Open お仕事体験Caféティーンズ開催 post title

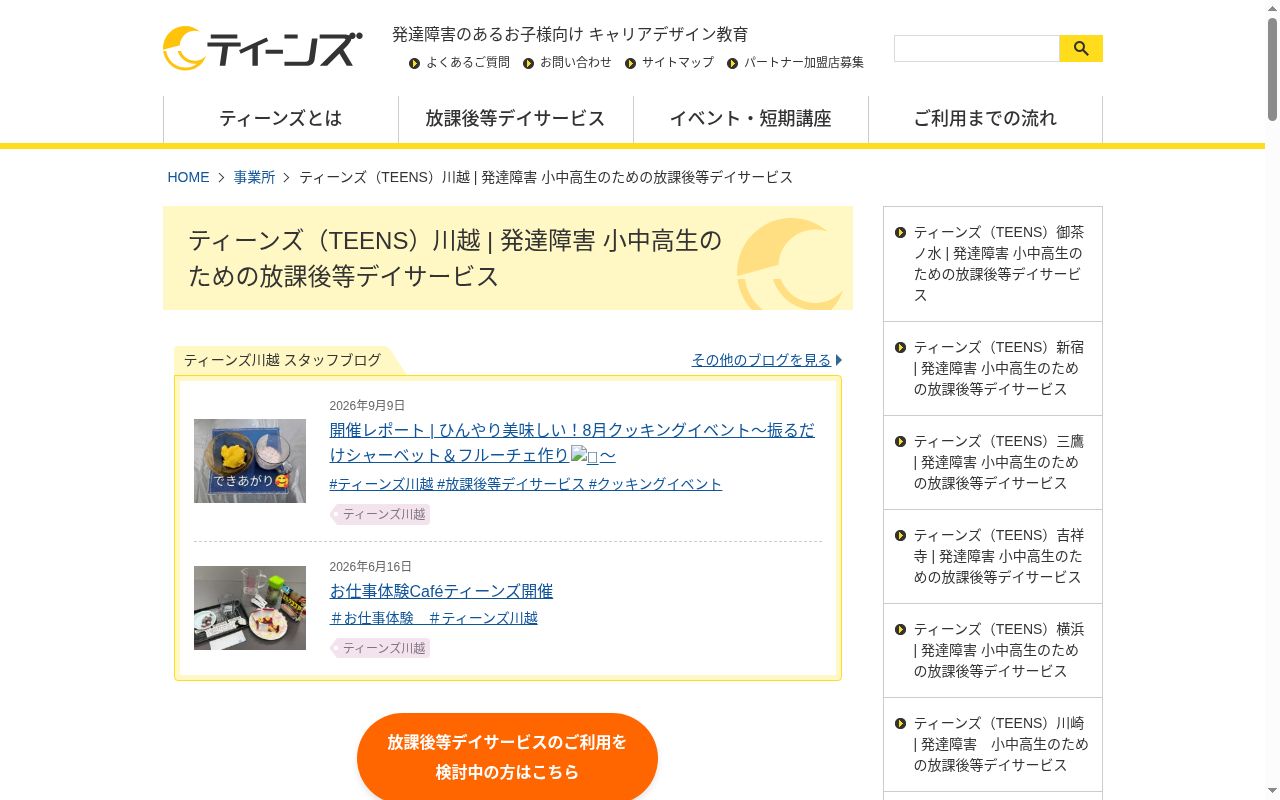pyautogui.click(x=441, y=591)
